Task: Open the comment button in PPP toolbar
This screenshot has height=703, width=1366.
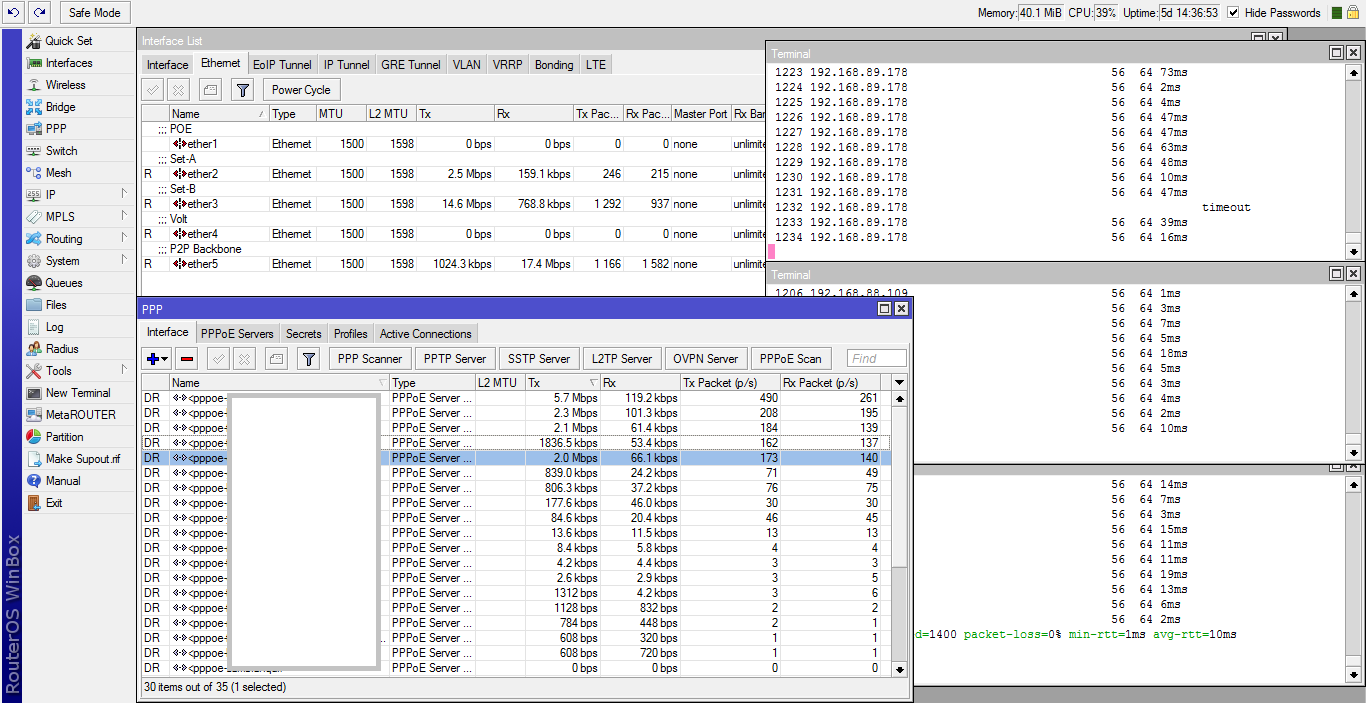Action: point(276,359)
